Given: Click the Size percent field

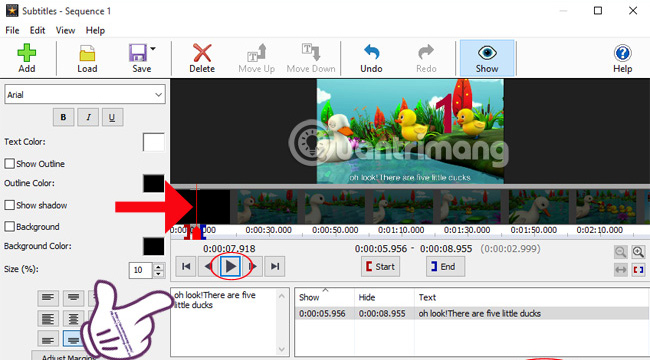Looking at the screenshot, I should [x=141, y=270].
